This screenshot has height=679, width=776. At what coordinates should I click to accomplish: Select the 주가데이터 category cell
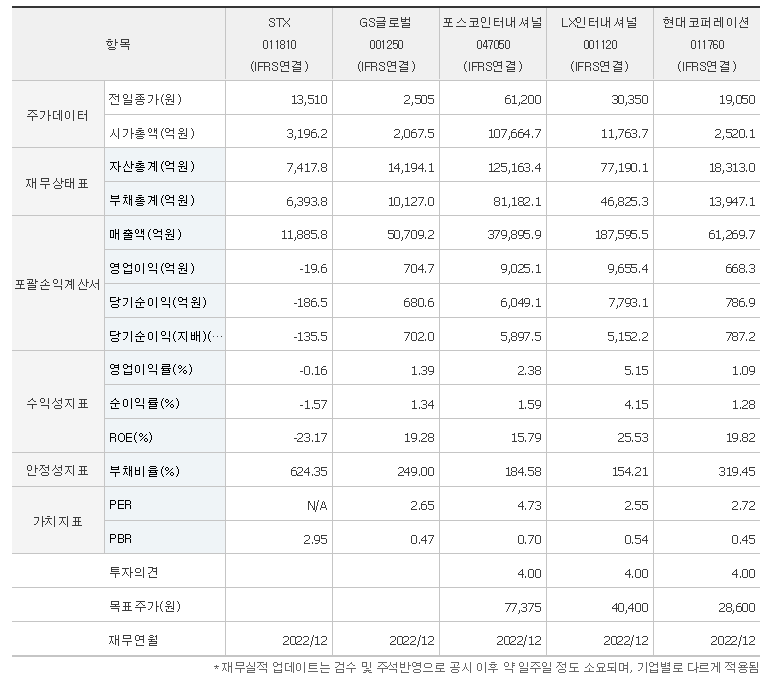pyautogui.click(x=57, y=115)
